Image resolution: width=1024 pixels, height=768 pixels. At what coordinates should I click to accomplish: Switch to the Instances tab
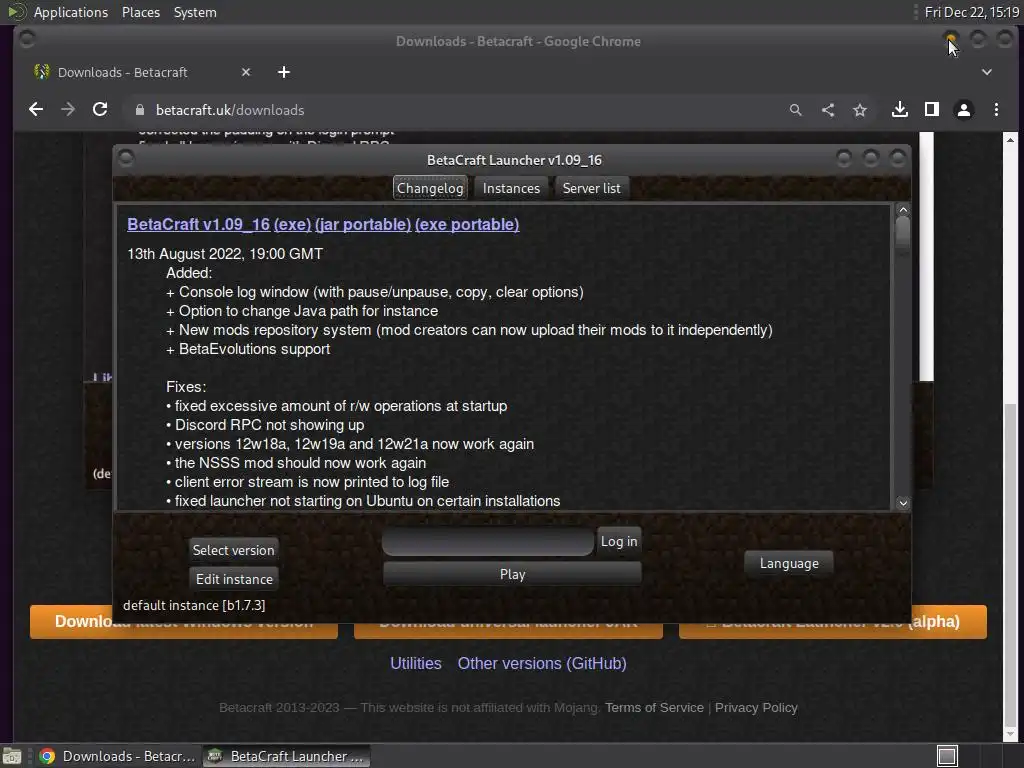click(511, 188)
